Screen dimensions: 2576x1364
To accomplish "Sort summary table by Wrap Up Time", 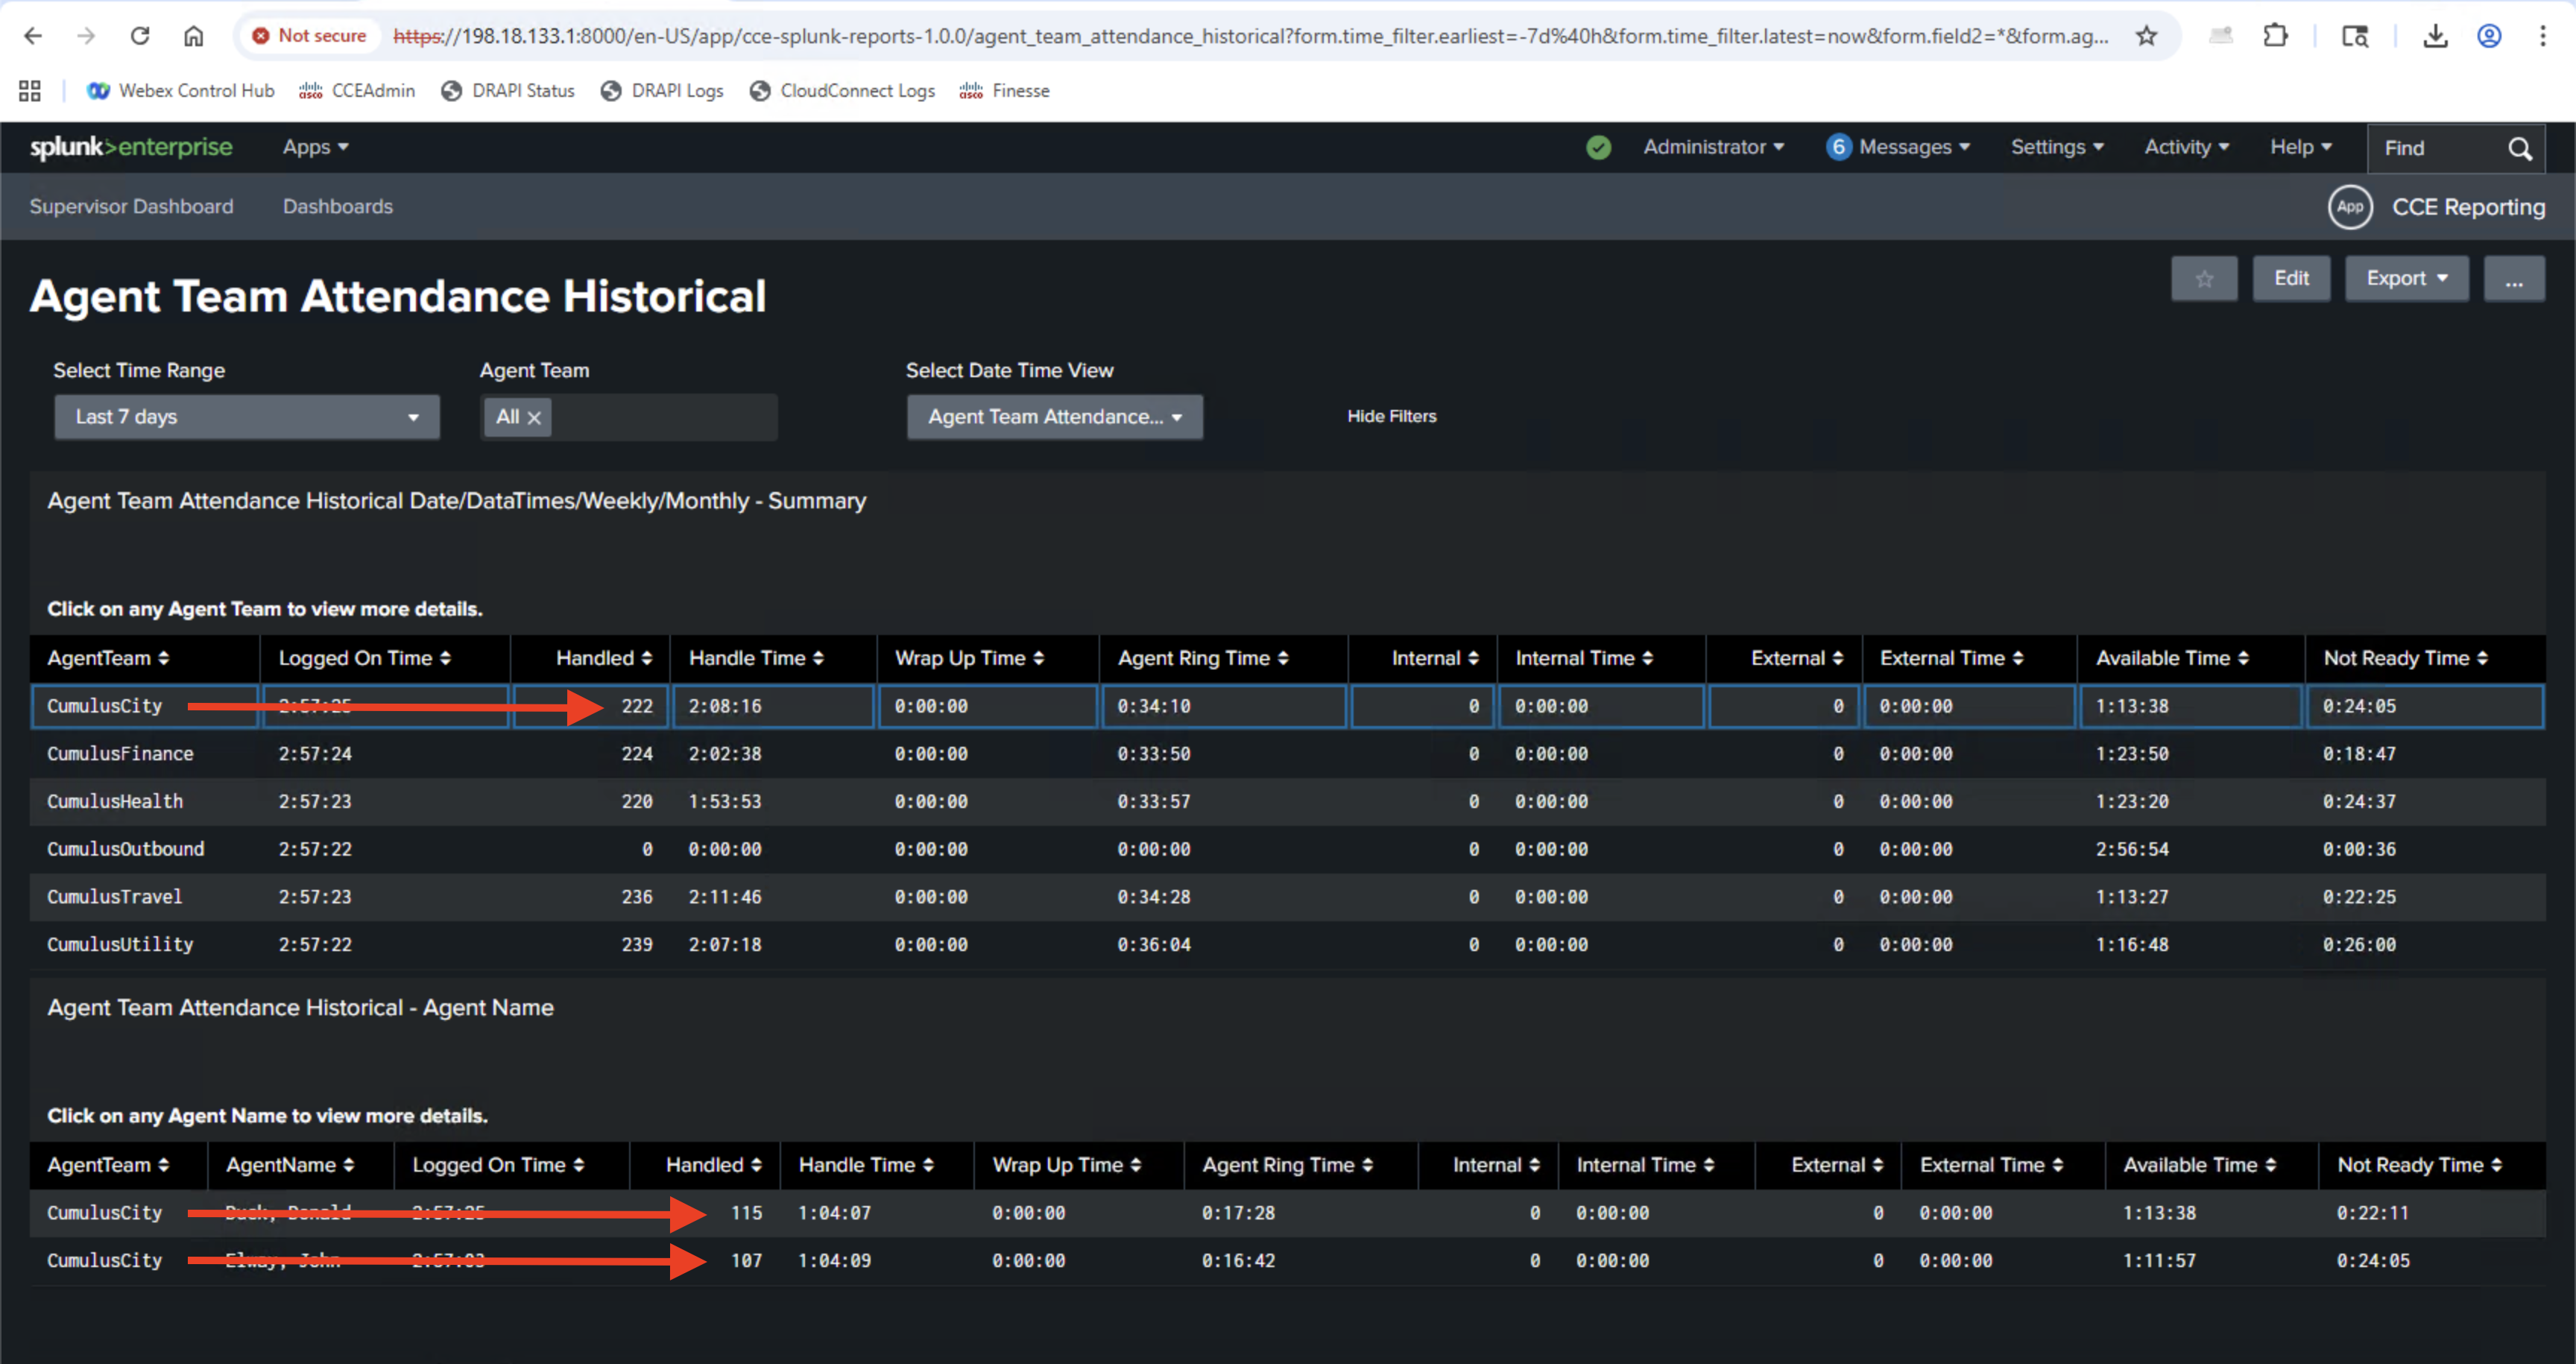I will 968,658.
